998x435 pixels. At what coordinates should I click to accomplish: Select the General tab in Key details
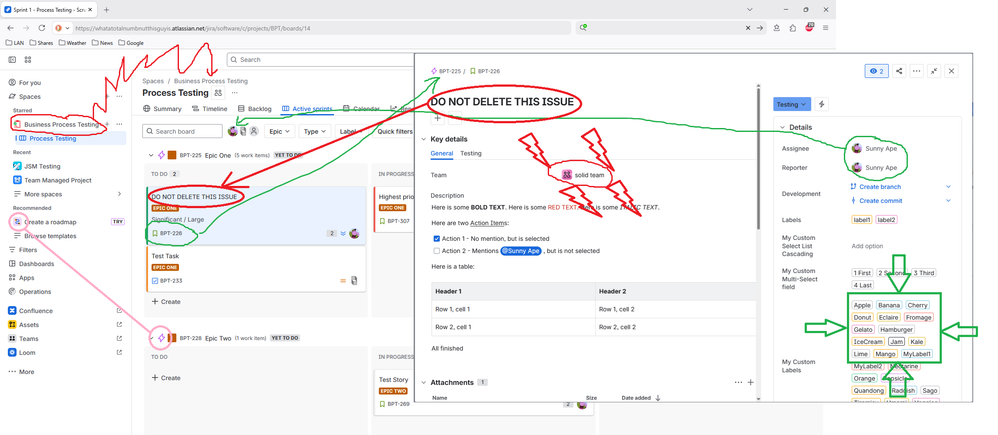pyautogui.click(x=442, y=153)
